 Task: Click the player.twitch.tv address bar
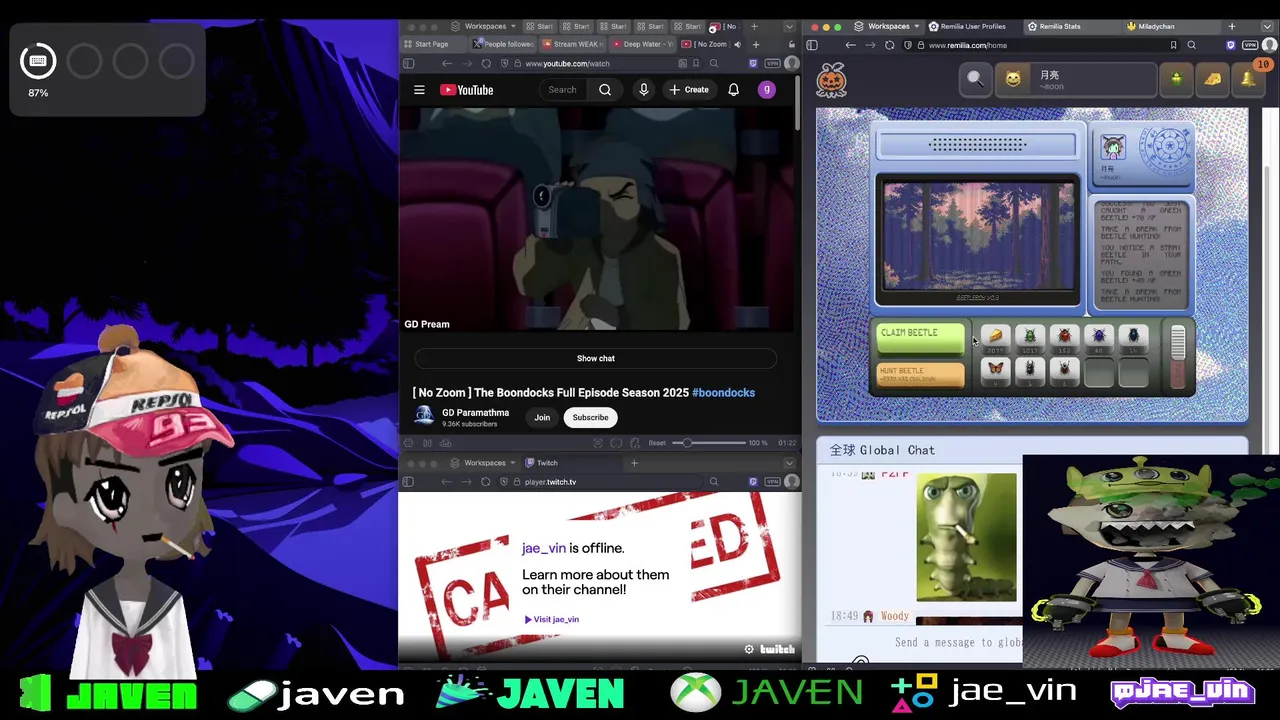[x=600, y=482]
